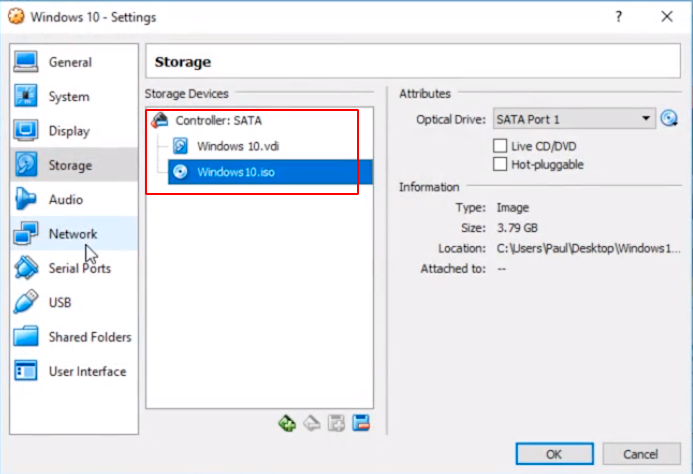Viewport: 693px width, 474px height.
Task: Click the SATA controller icon
Action: point(160,121)
